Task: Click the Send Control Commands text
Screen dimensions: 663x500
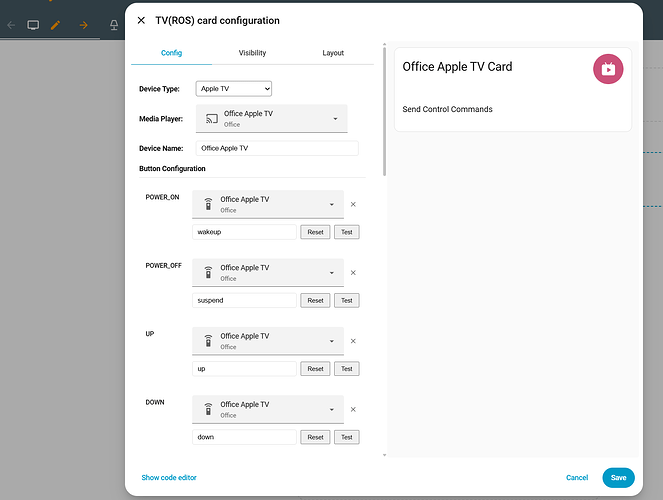Action: (447, 109)
